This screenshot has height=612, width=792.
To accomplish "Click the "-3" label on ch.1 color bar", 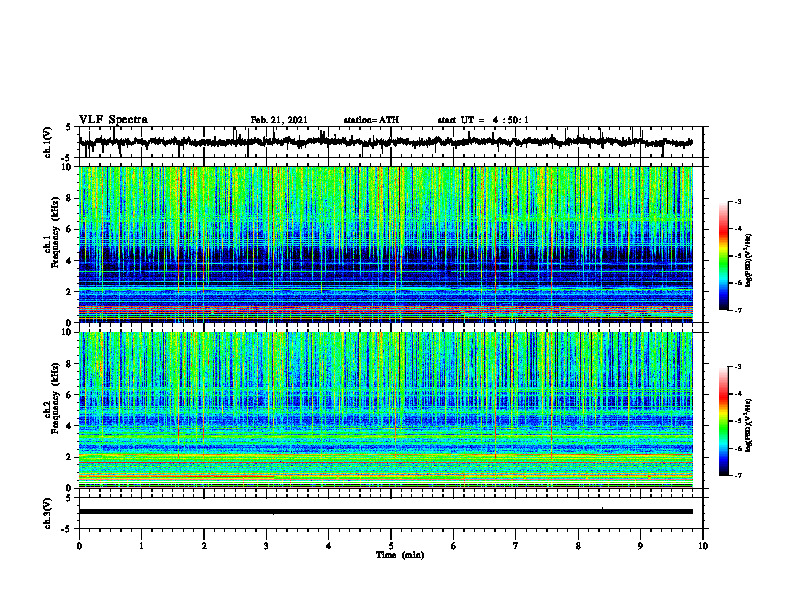I will point(738,202).
